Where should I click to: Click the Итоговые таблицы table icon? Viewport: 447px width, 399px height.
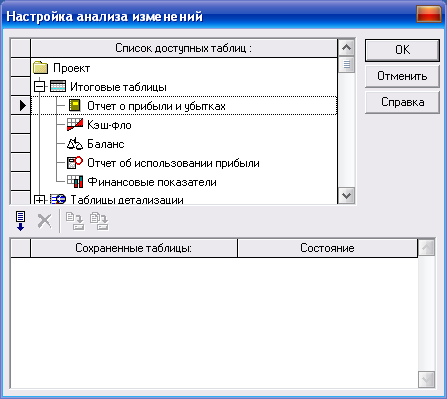tap(58, 86)
